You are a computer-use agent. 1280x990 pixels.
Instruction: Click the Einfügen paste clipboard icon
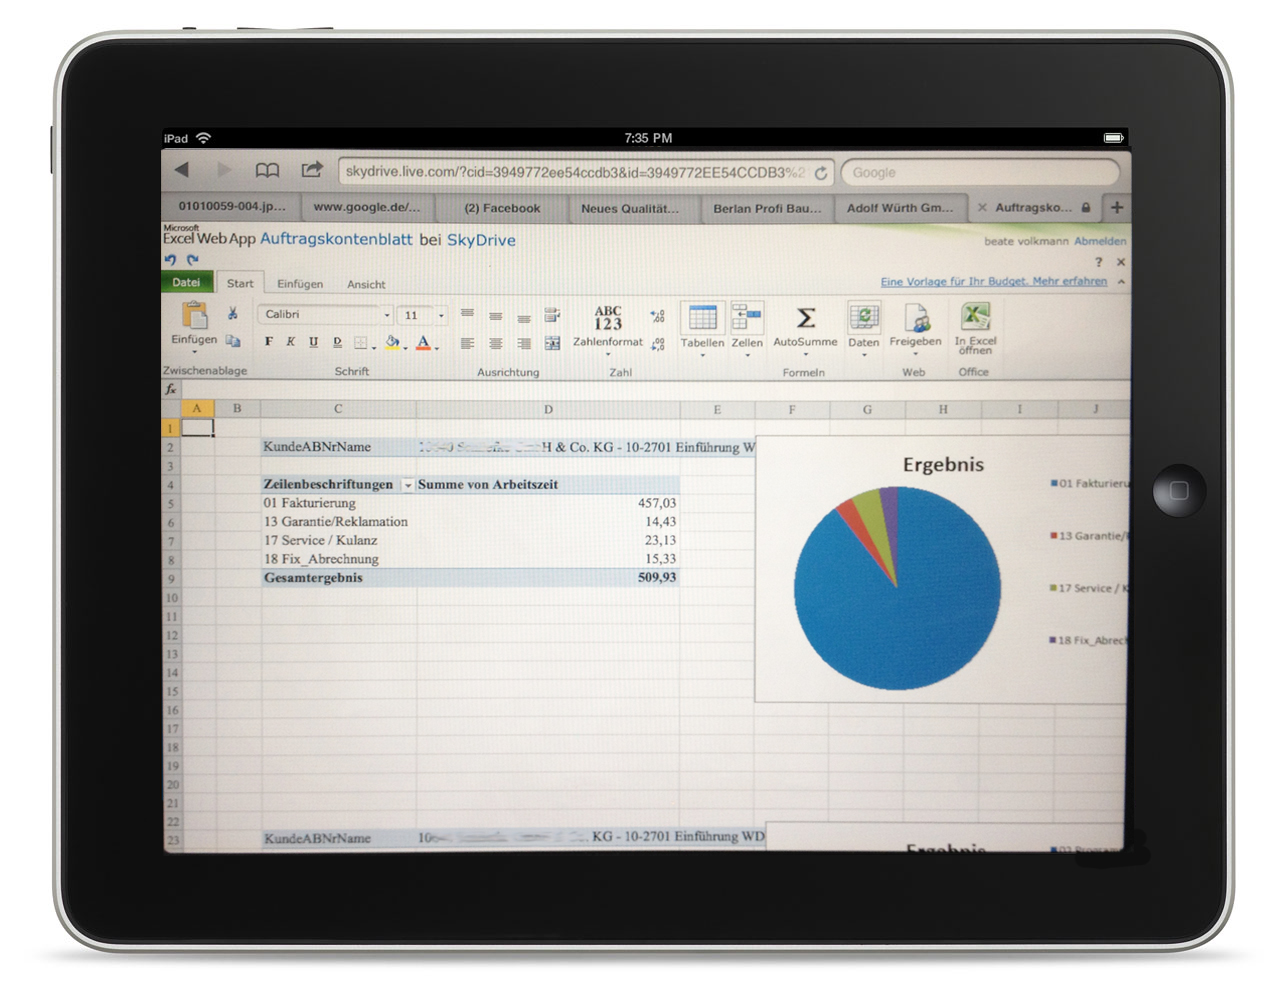(x=194, y=315)
